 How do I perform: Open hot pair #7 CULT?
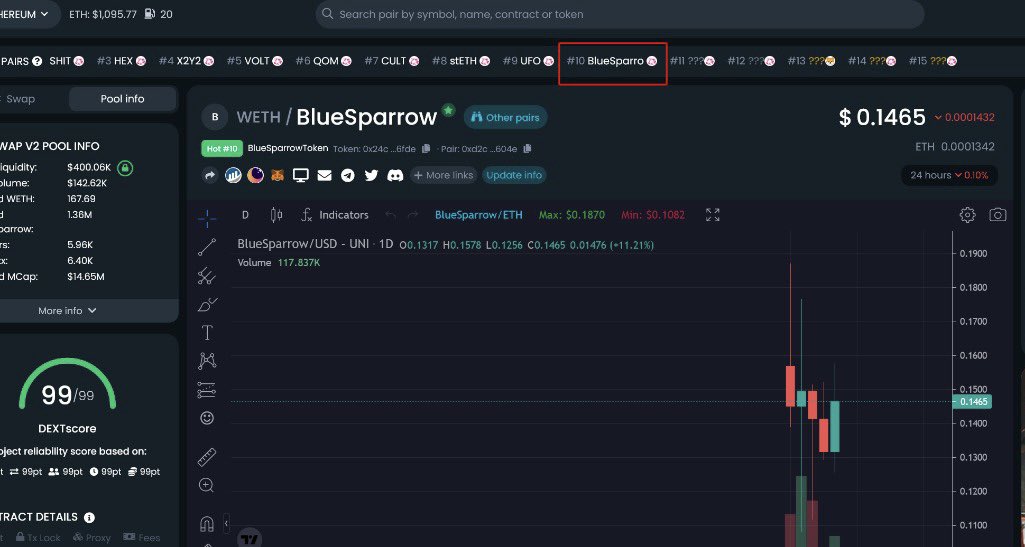[391, 61]
